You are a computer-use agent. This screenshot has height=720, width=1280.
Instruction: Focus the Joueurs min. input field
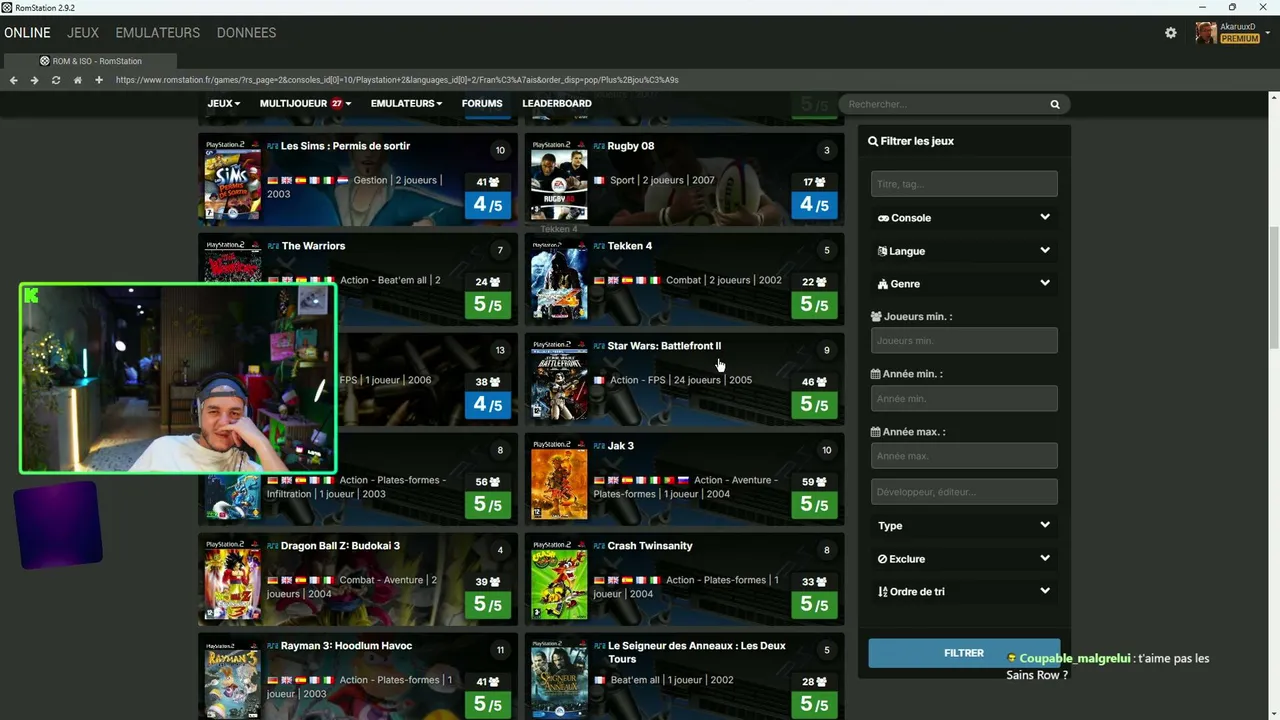click(x=964, y=341)
